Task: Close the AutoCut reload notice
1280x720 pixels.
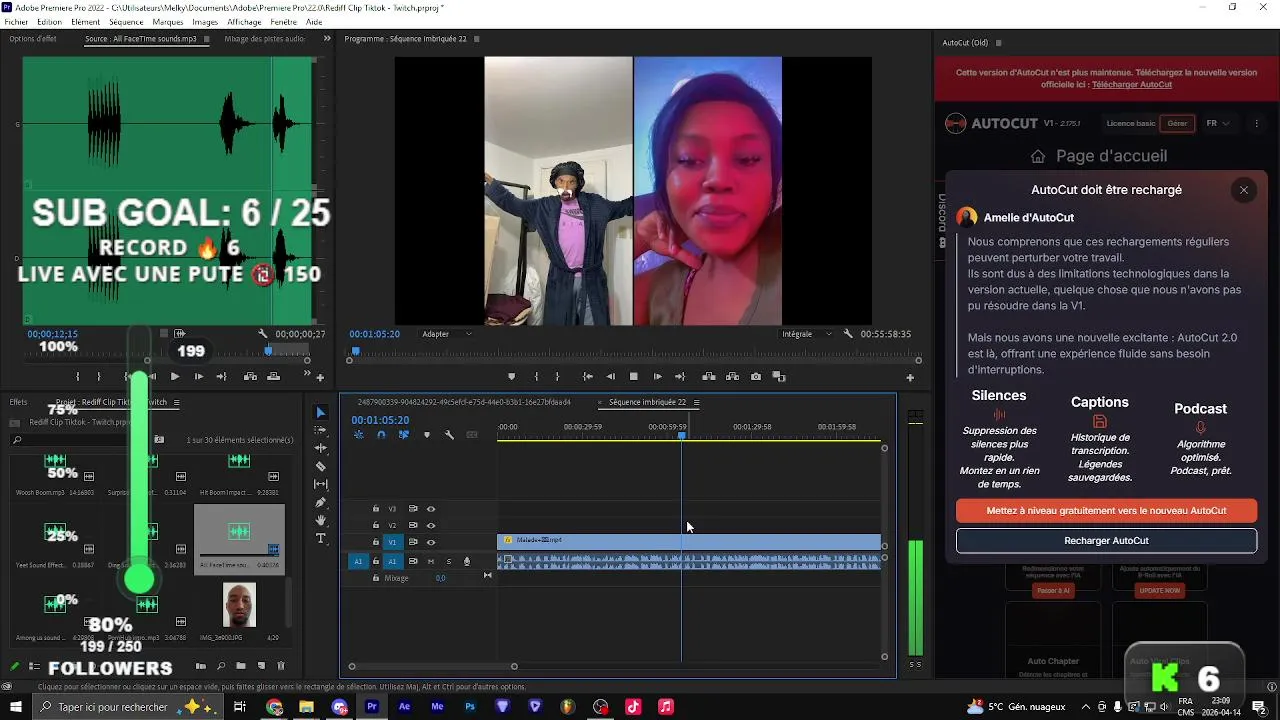Action: coord(1244,190)
